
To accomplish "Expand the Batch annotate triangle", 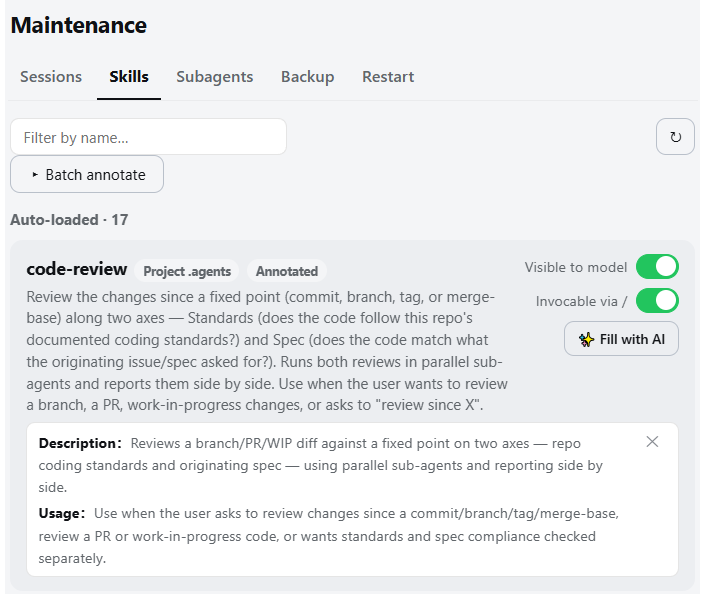I will (x=35, y=175).
